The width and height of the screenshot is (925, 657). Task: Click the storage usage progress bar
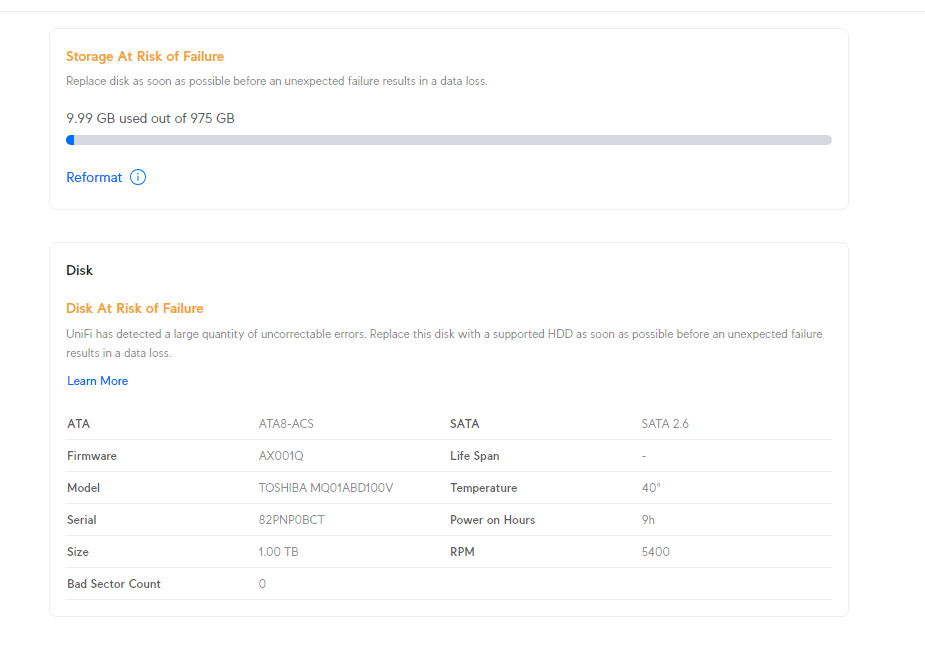448,140
